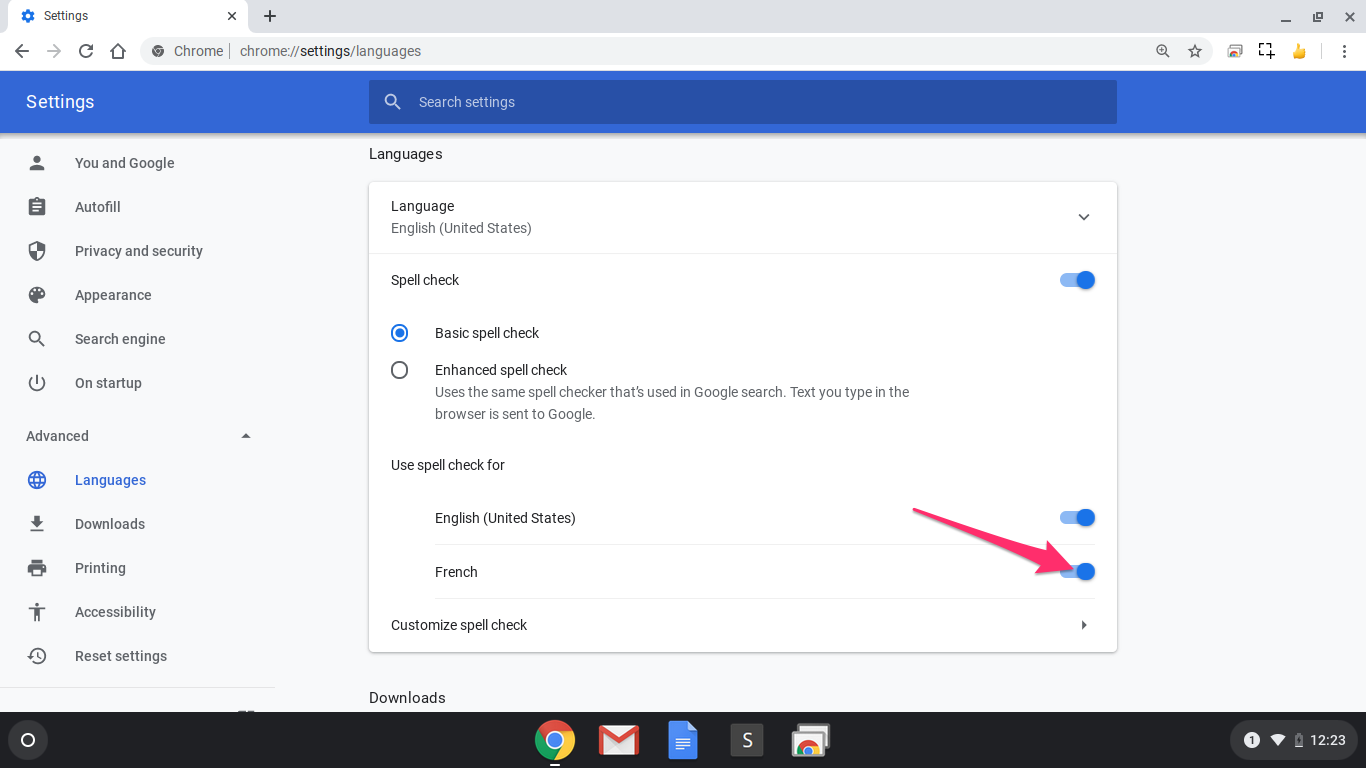The image size is (1366, 768).
Task: Toggle spell check for French
Action: point(1078,572)
